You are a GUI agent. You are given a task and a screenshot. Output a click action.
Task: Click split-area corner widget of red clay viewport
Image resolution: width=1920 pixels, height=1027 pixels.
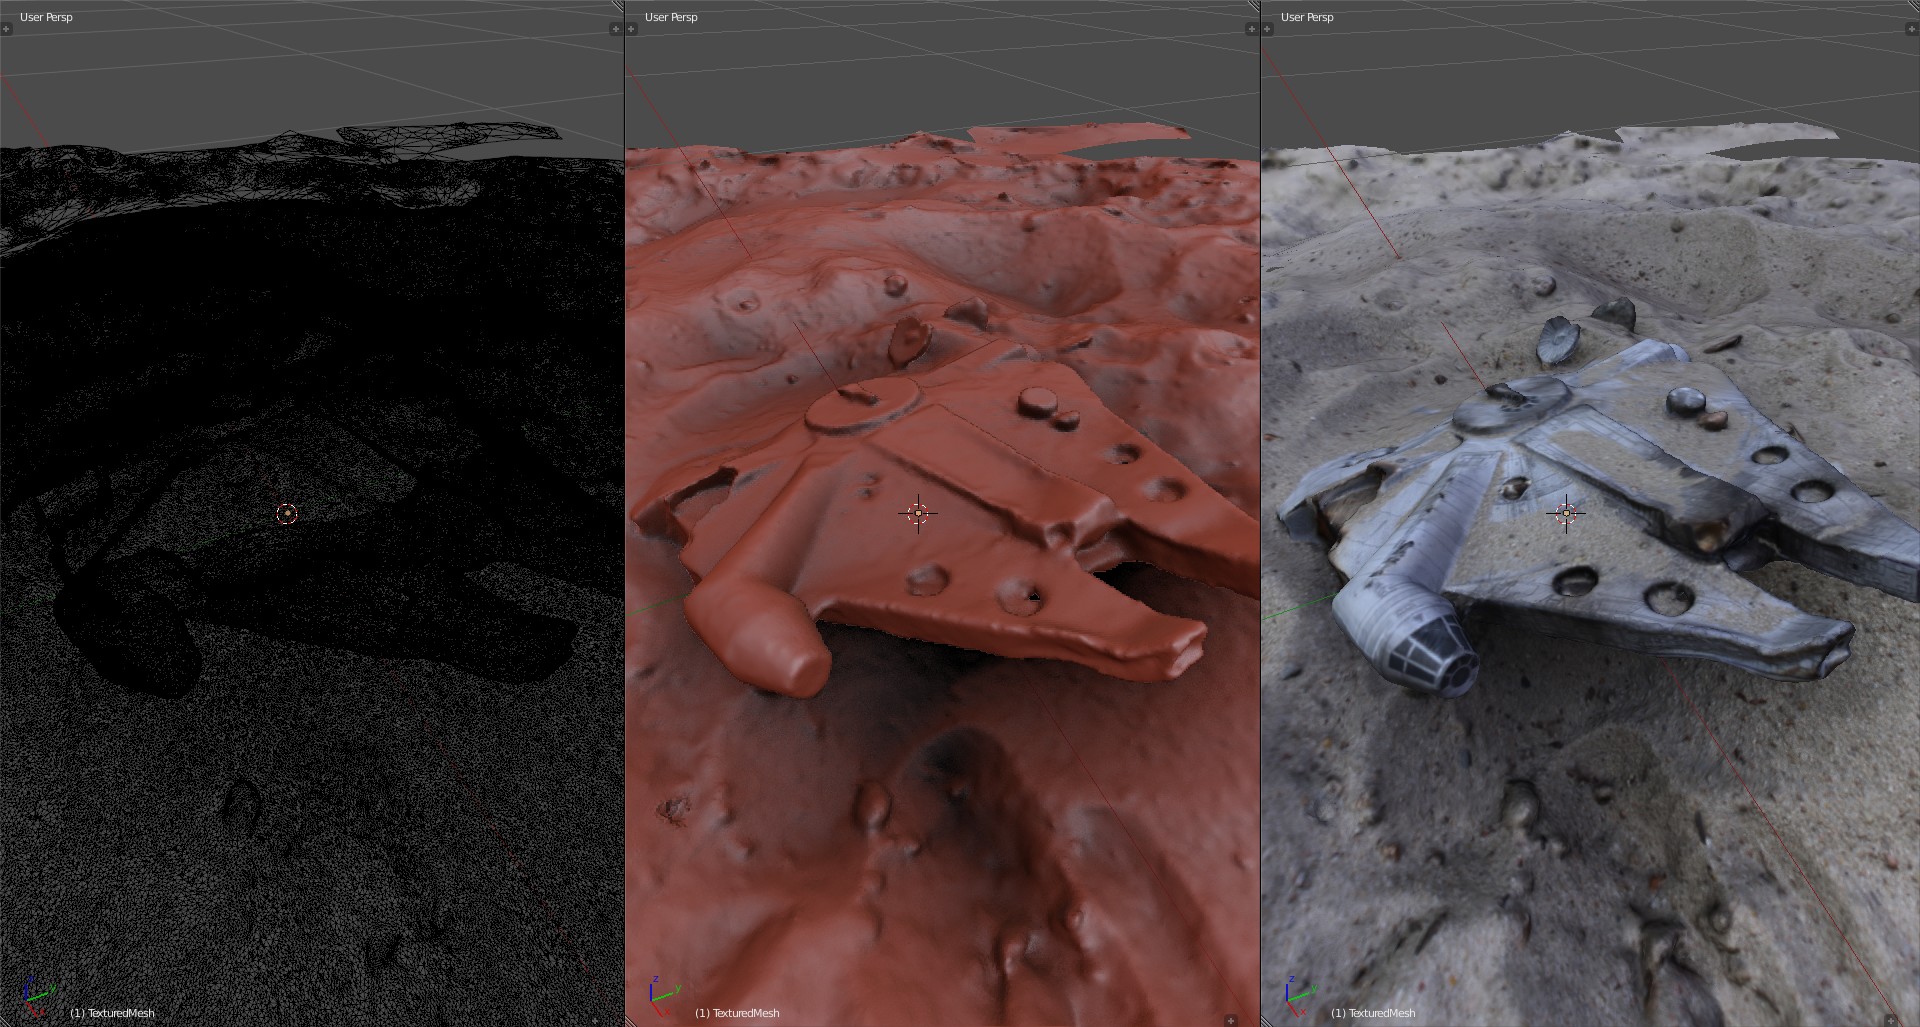click(x=1253, y=6)
